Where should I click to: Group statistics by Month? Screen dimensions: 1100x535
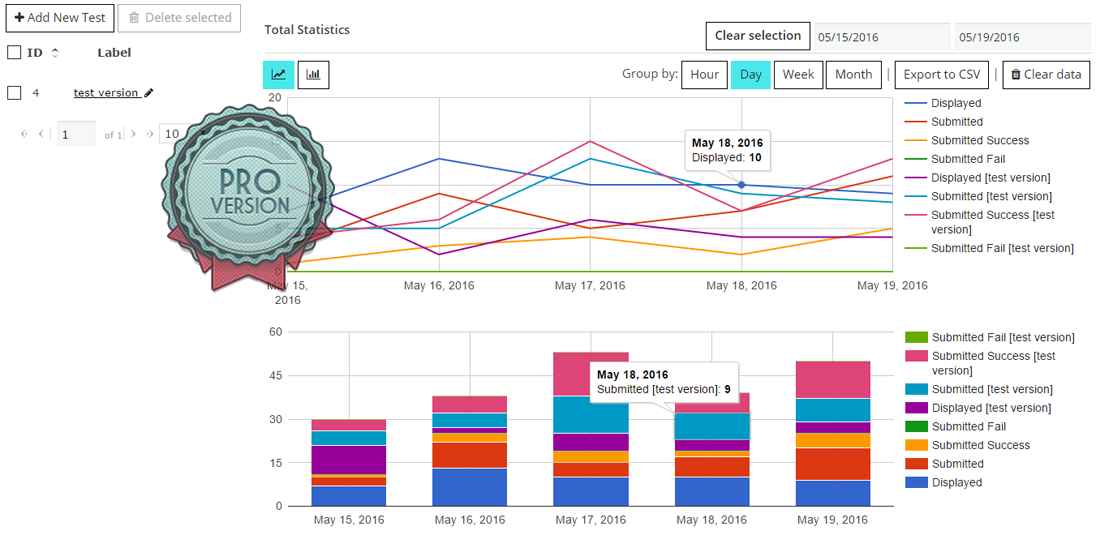[x=853, y=75]
